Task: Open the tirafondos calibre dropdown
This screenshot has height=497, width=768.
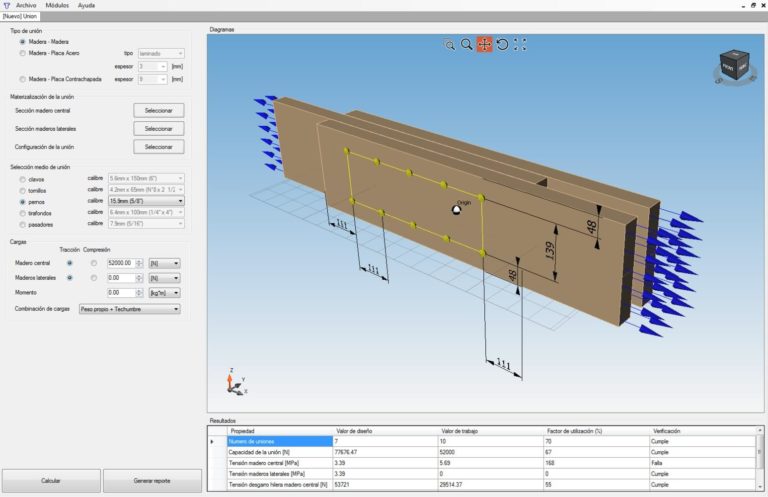Action: tap(146, 212)
